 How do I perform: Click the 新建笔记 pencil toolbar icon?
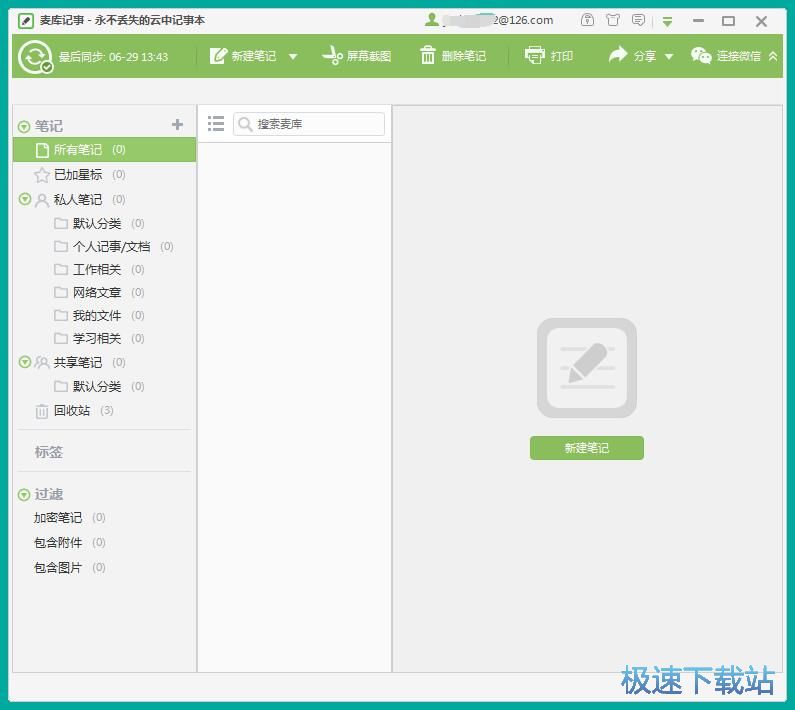tap(218, 56)
